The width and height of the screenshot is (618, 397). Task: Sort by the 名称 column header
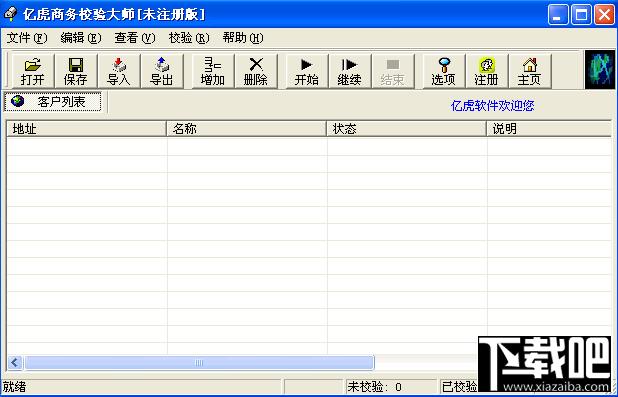point(247,129)
